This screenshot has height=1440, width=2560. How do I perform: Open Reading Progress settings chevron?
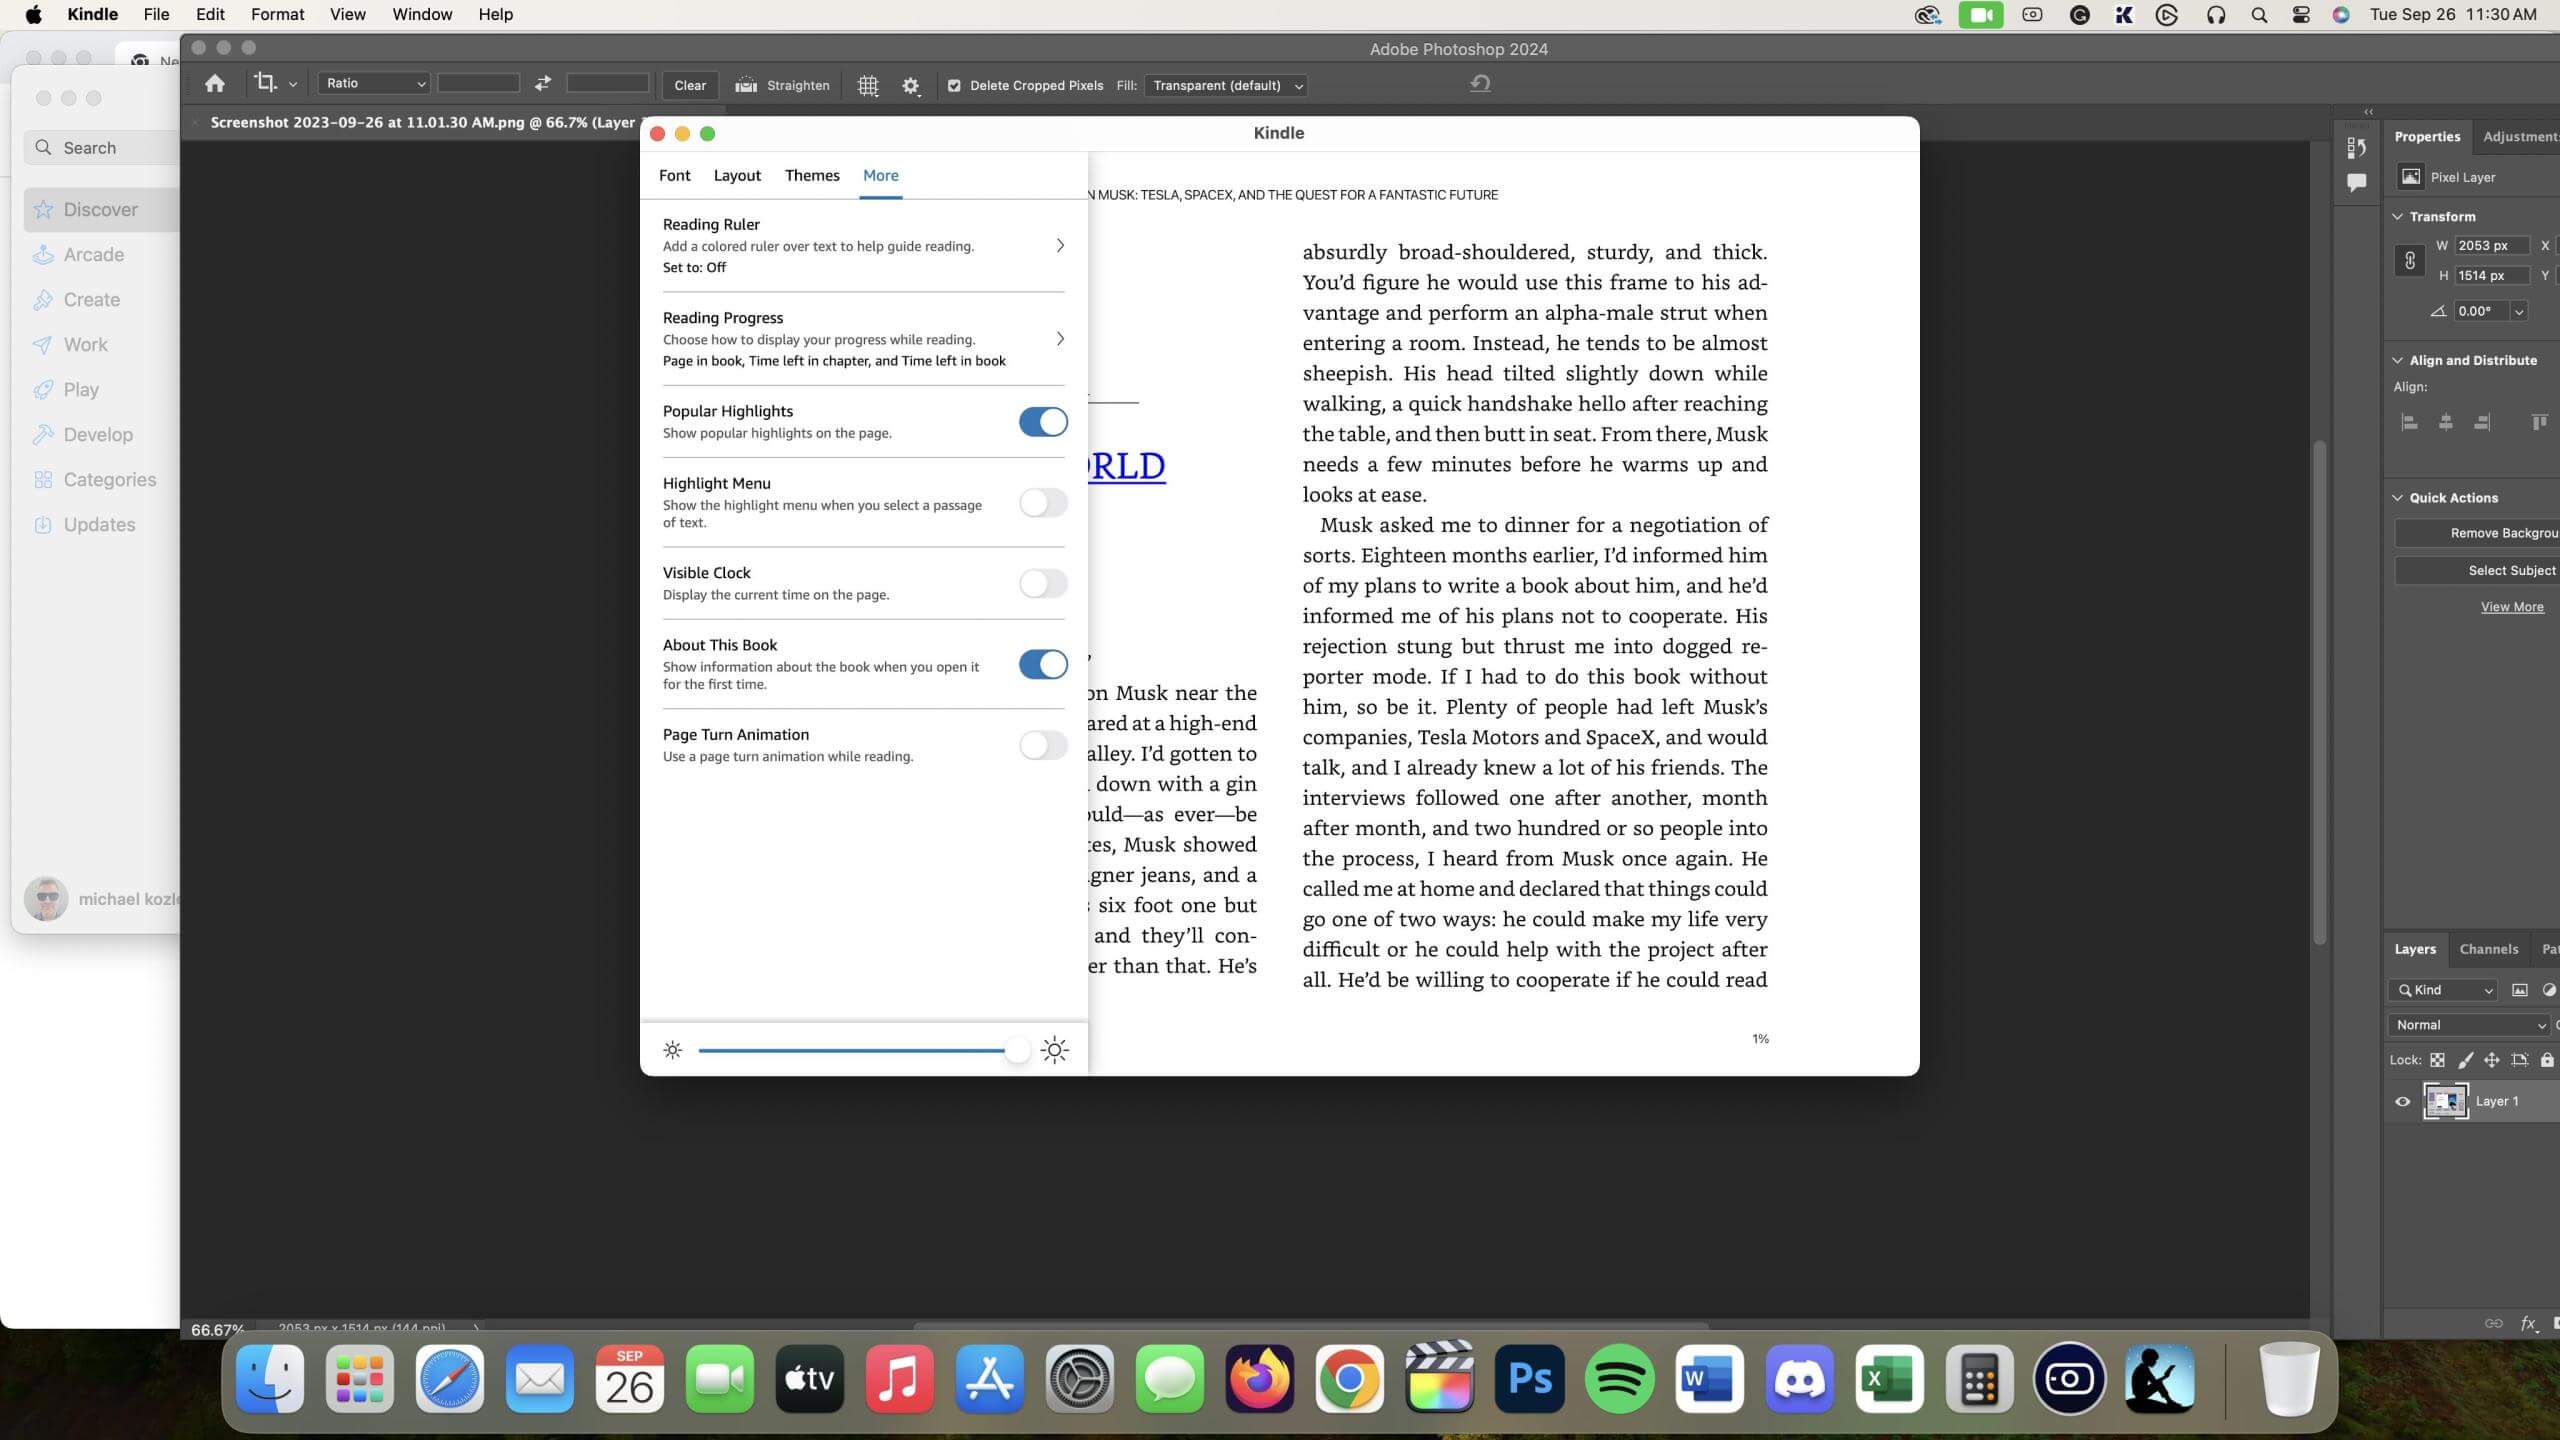pyautogui.click(x=1060, y=338)
